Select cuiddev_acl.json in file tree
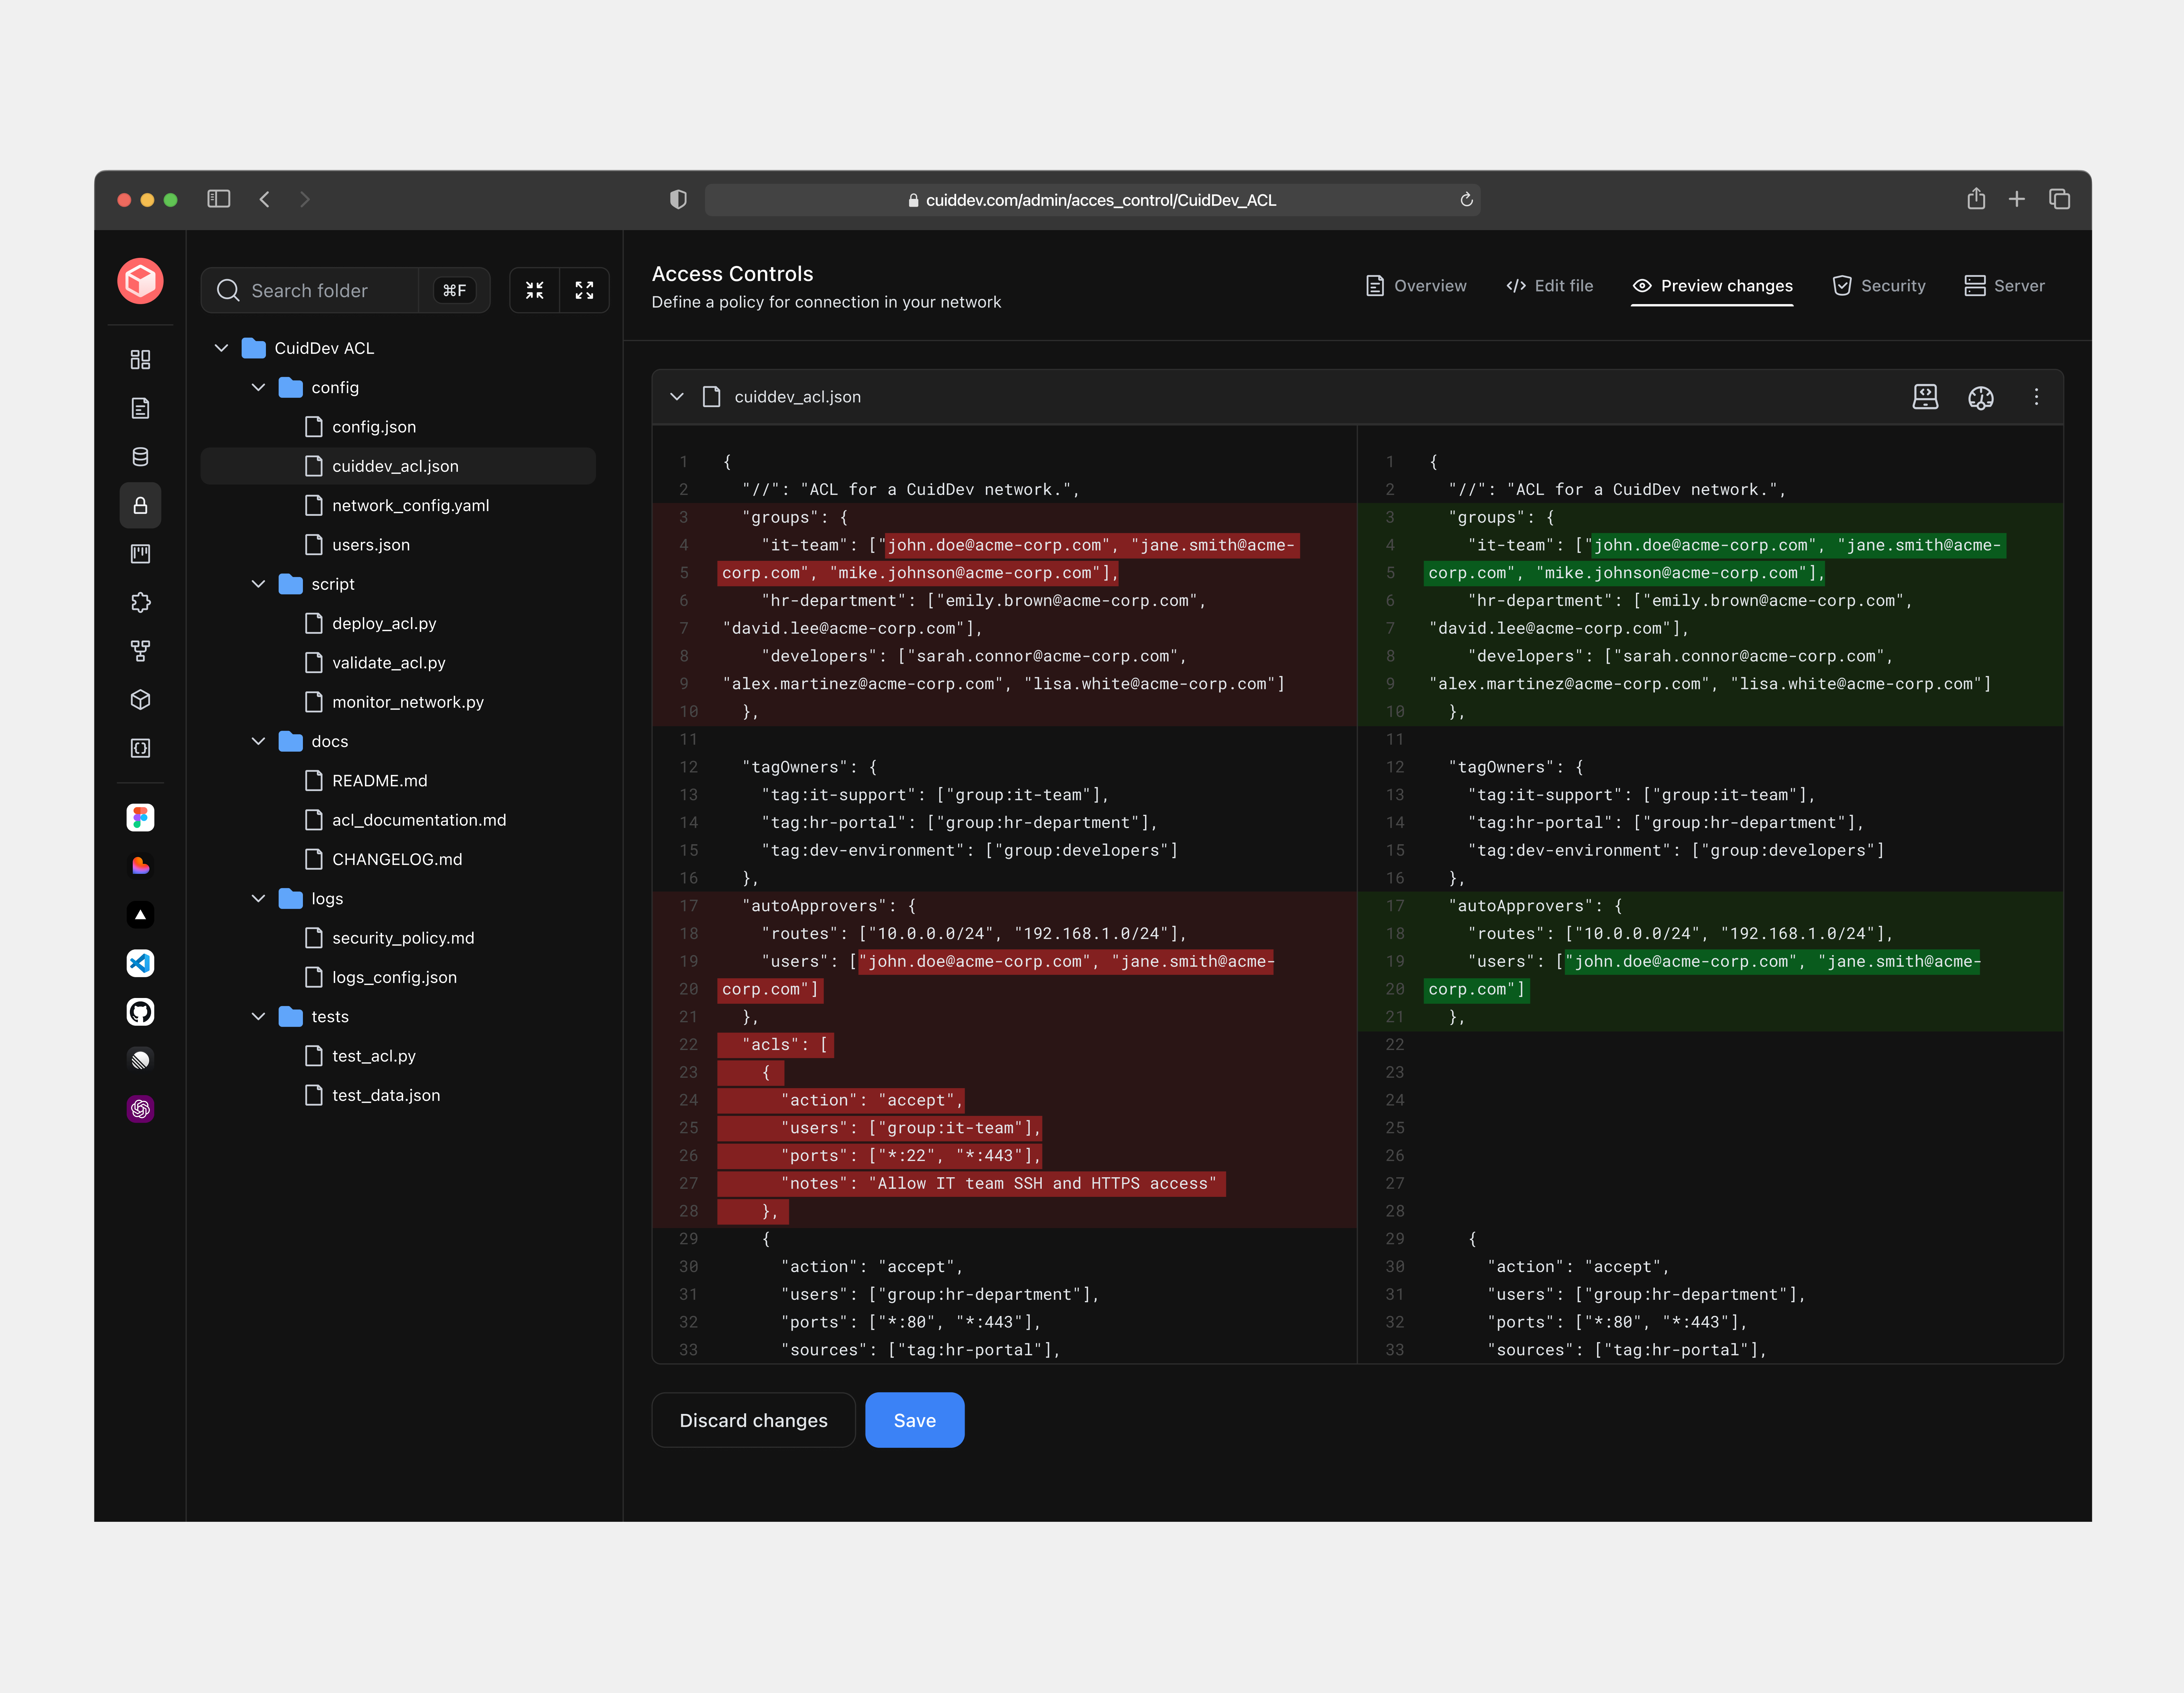Screen dimensions: 2184x1693 (x=398, y=466)
